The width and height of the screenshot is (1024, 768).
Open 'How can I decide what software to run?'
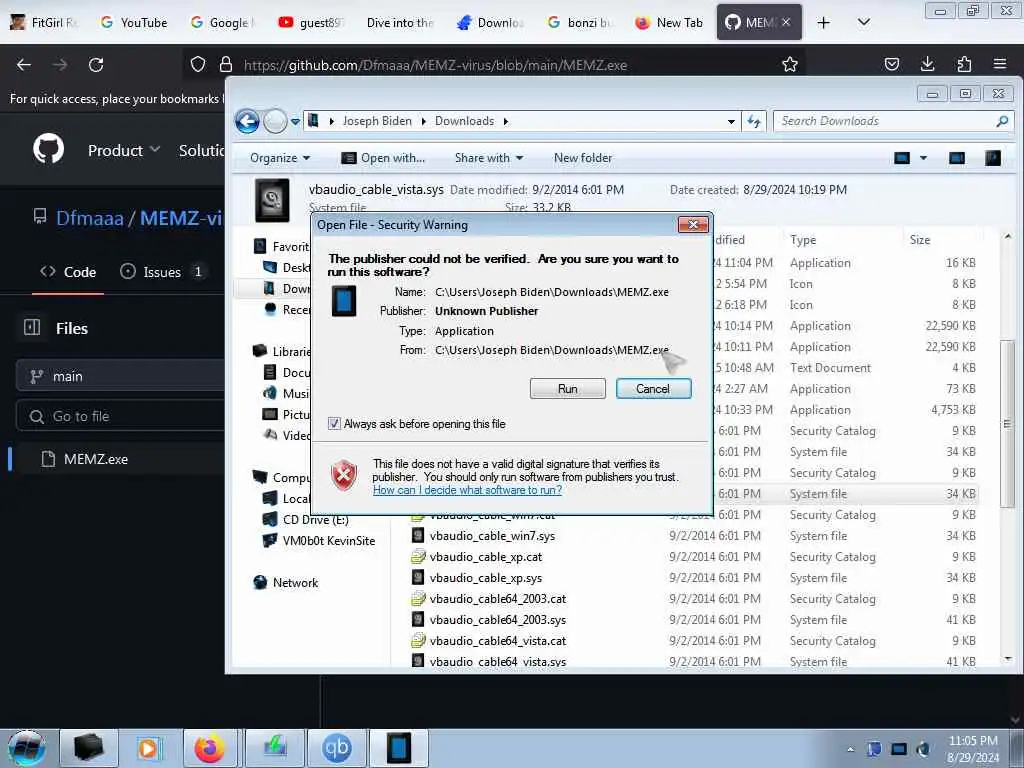click(x=467, y=490)
